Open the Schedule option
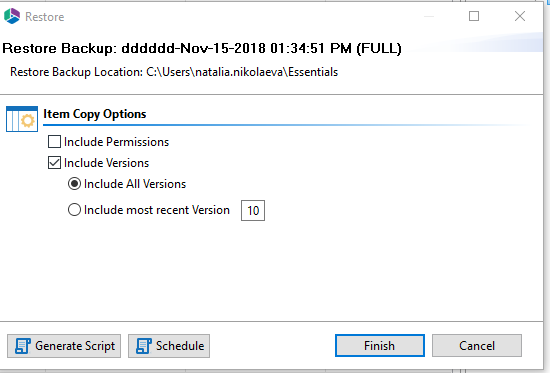The width and height of the screenshot is (550, 373). tap(169, 346)
